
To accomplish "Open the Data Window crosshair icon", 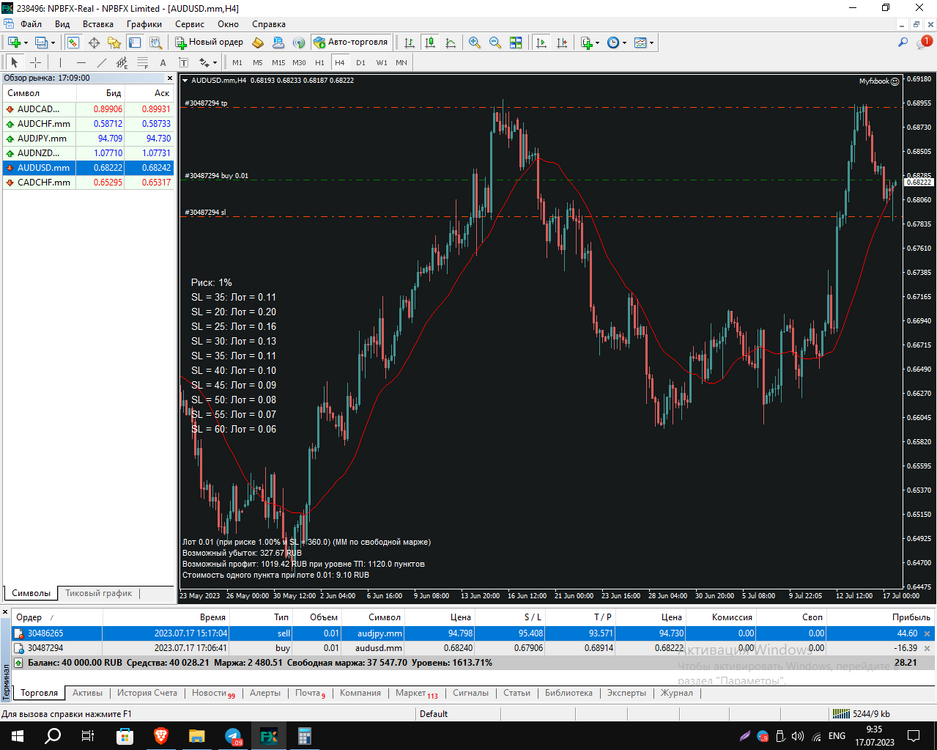I will point(94,42).
